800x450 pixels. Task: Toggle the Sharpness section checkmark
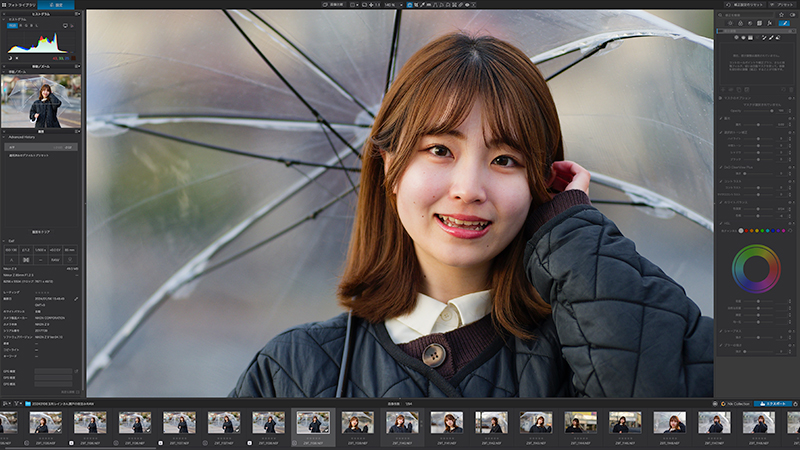[721, 331]
